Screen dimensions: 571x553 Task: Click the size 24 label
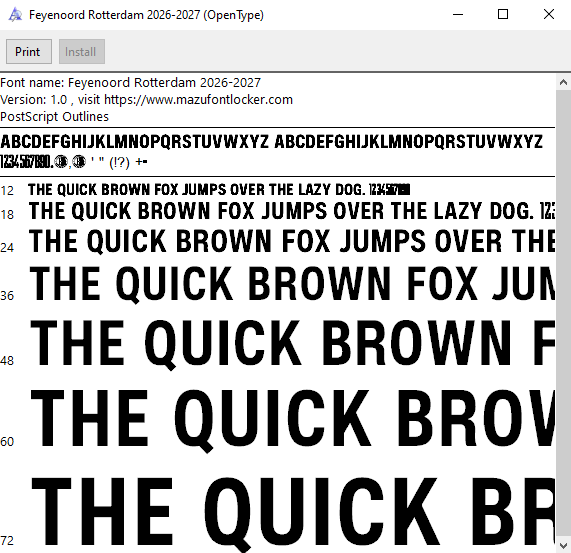[7, 248]
